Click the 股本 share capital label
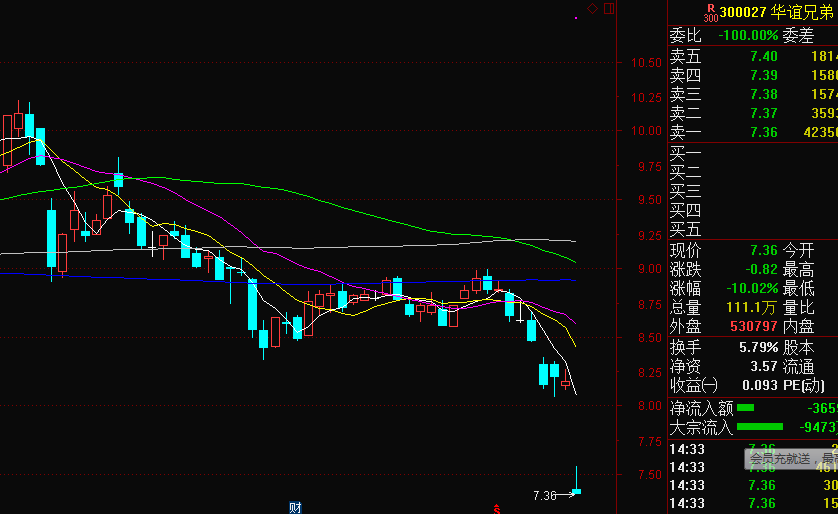This screenshot has height=514, width=838. pos(798,348)
